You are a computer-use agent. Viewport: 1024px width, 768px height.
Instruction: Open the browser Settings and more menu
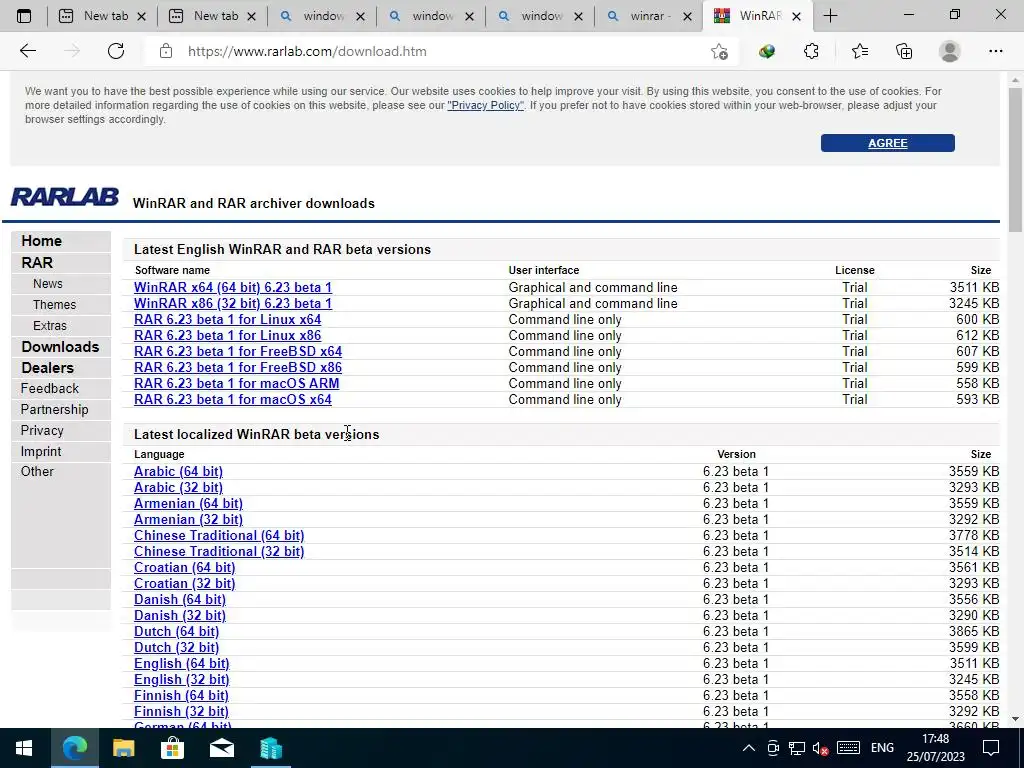(995, 51)
